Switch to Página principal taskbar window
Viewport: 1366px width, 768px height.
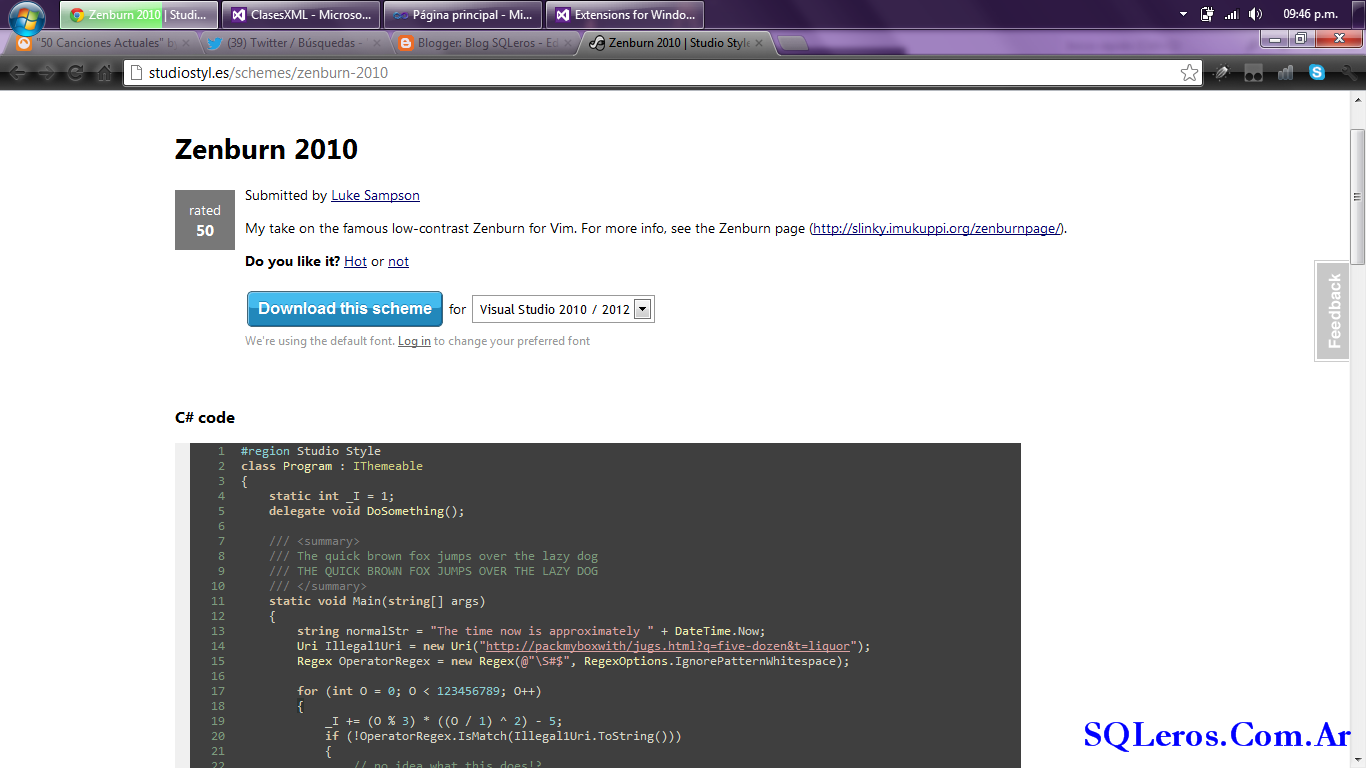(462, 15)
